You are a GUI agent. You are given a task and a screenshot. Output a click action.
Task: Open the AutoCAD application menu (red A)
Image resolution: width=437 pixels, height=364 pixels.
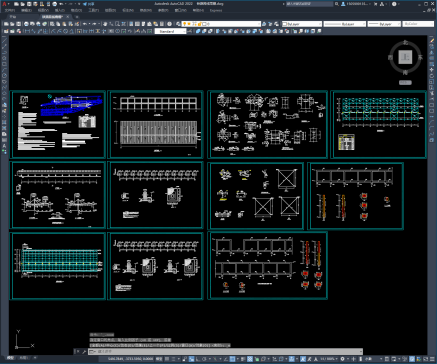4,4
